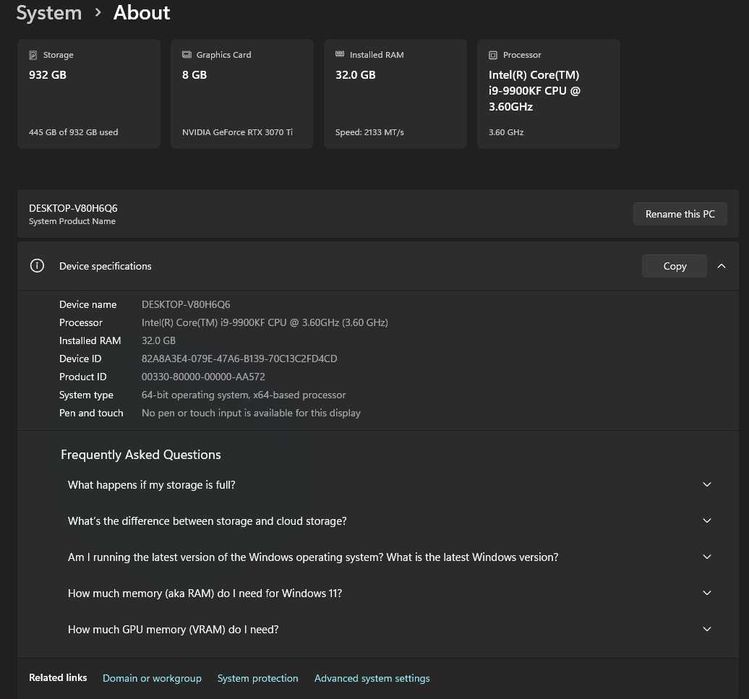The image size is (749, 699).
Task: Click the Device specifications info icon
Action: click(x=37, y=266)
